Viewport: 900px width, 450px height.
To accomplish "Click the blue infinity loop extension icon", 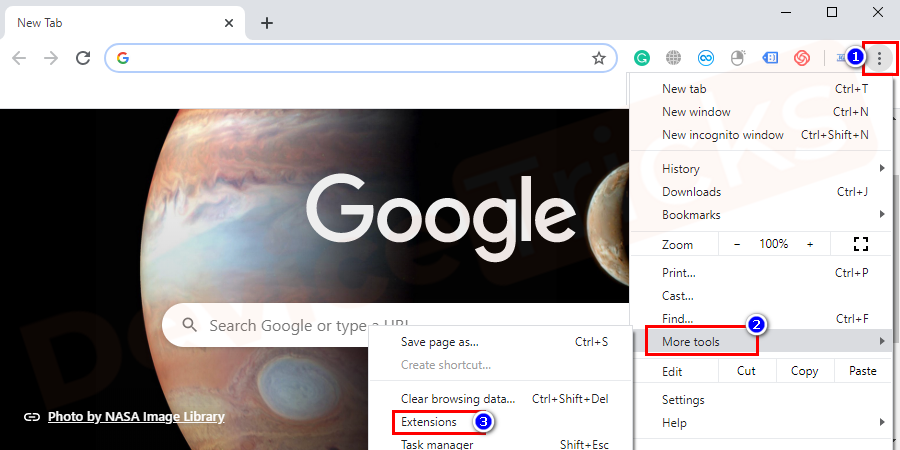I will click(705, 57).
